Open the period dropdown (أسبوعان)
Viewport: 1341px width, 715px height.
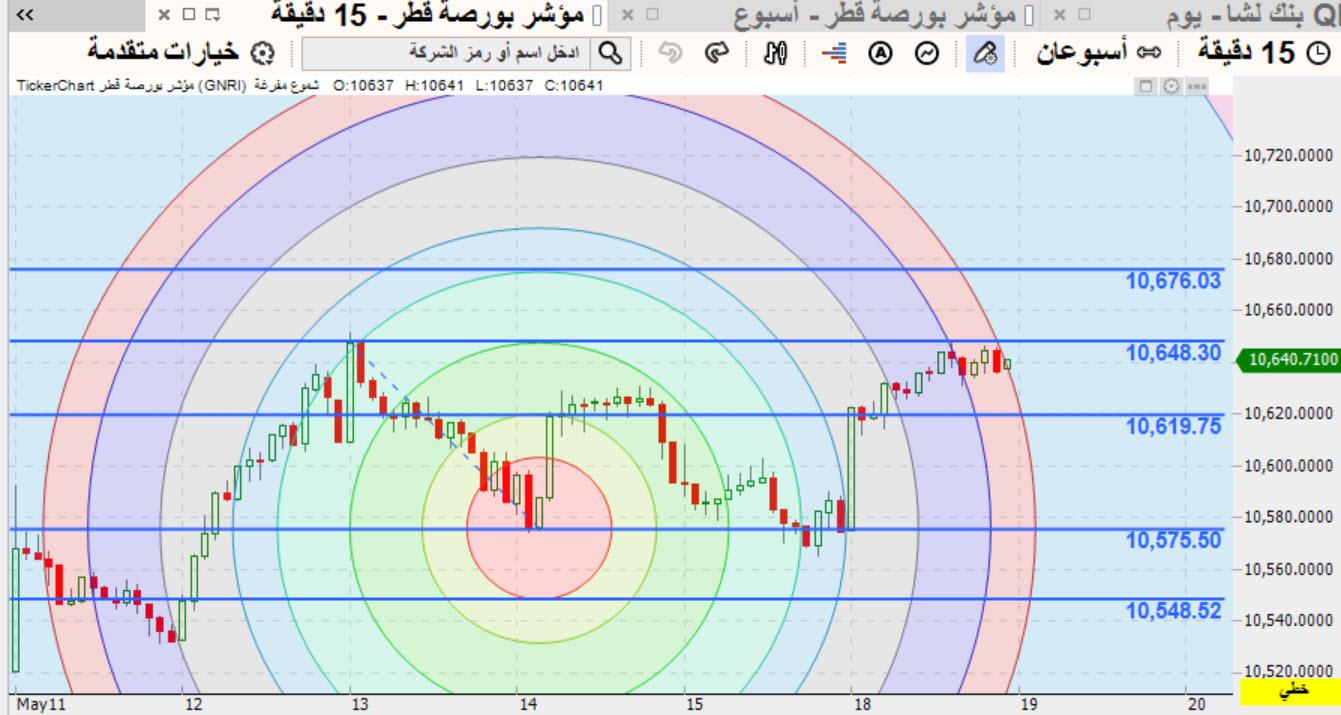point(1083,52)
